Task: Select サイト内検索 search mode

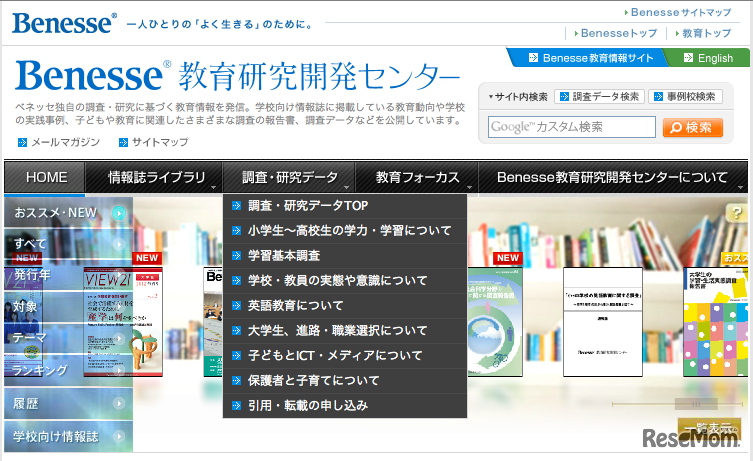Action: click(518, 97)
